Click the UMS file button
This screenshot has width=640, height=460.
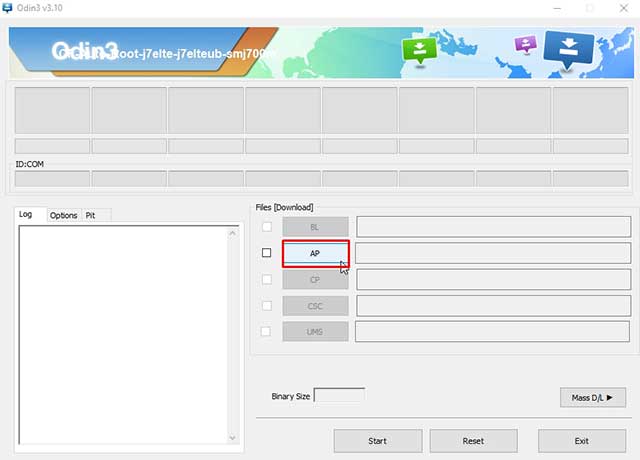pyautogui.click(x=316, y=331)
